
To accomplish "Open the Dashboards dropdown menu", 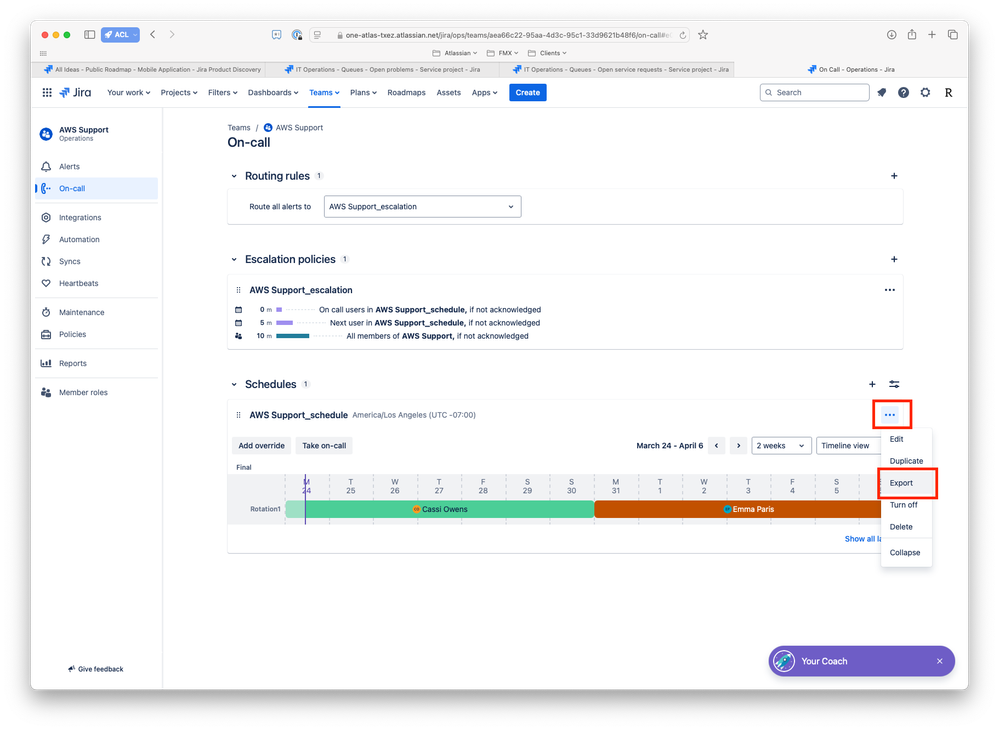I will (273, 92).
